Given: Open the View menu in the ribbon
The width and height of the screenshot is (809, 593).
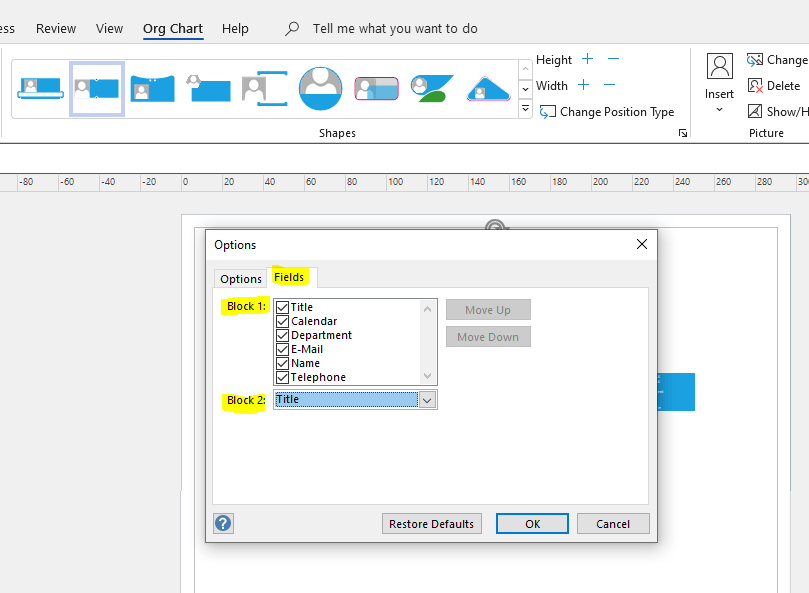Looking at the screenshot, I should click(x=109, y=28).
